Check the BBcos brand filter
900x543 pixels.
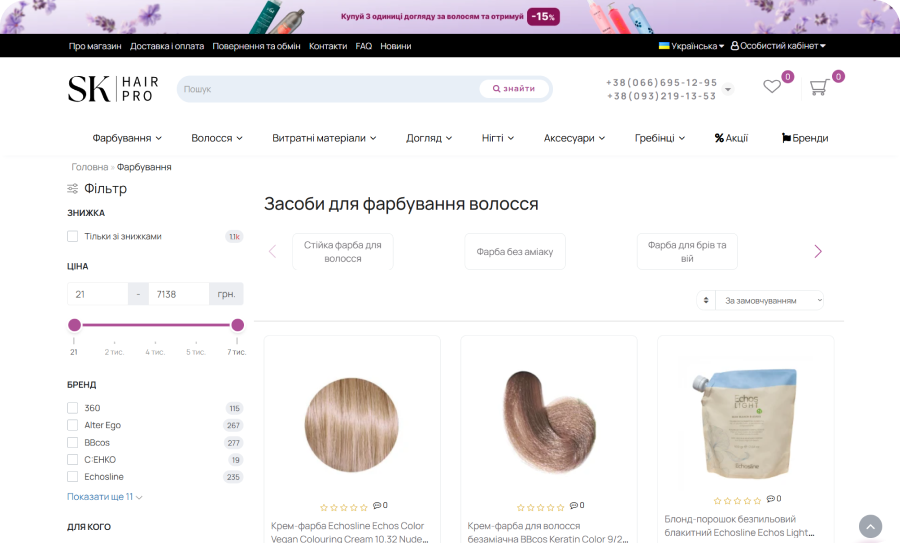(x=72, y=442)
